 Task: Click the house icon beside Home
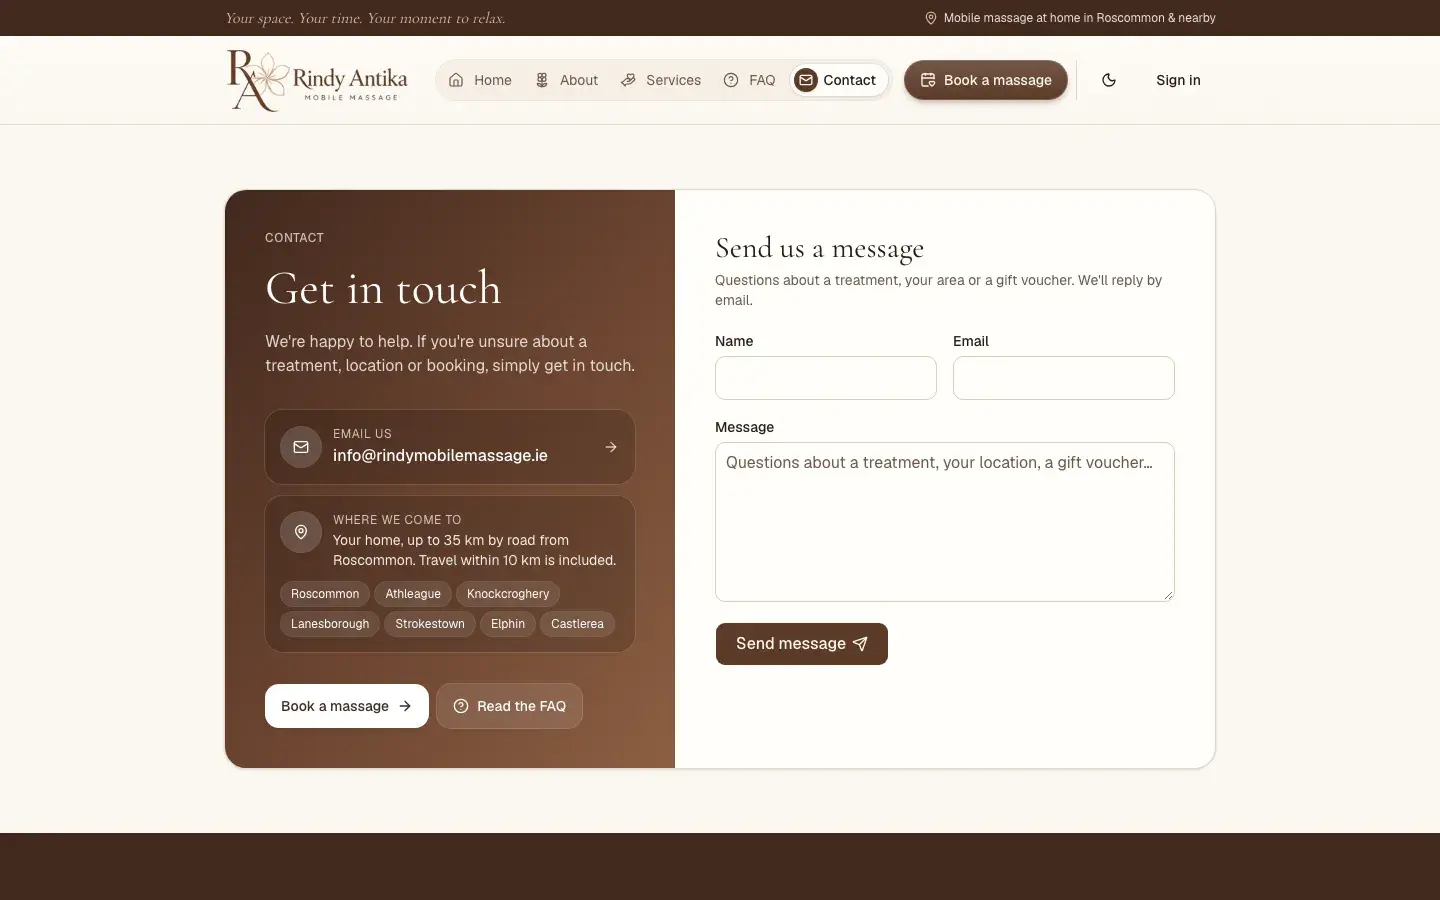pyautogui.click(x=456, y=80)
